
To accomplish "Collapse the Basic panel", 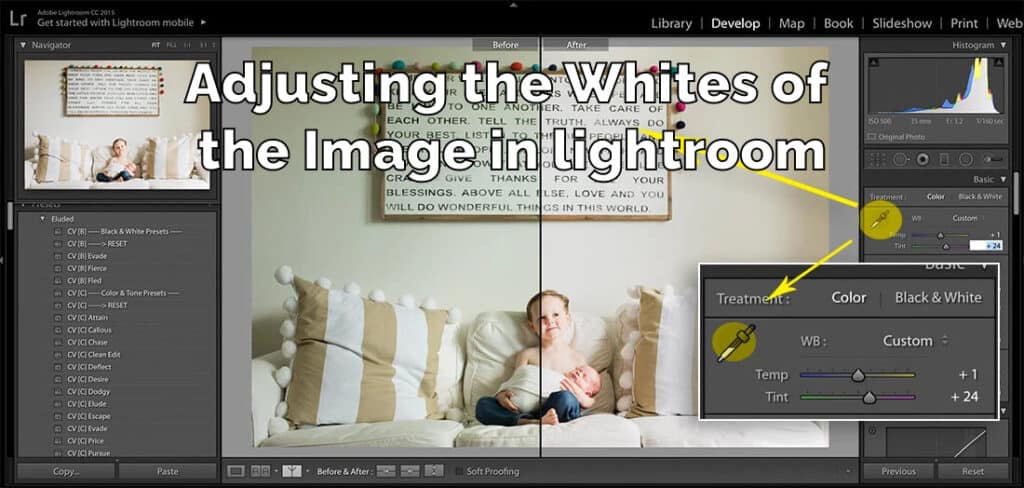I will pyautogui.click(x=1003, y=179).
